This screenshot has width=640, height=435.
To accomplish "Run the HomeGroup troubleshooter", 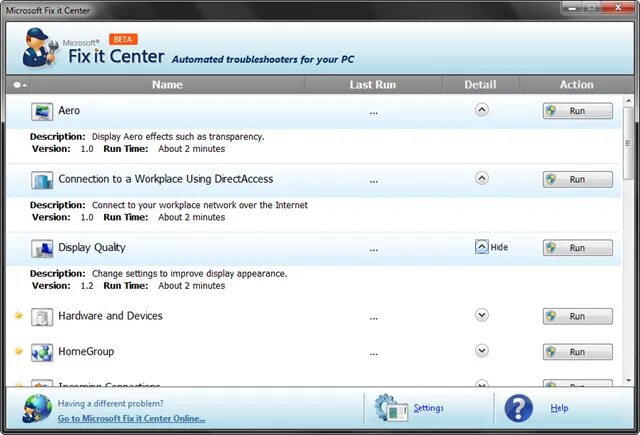I will pos(578,352).
